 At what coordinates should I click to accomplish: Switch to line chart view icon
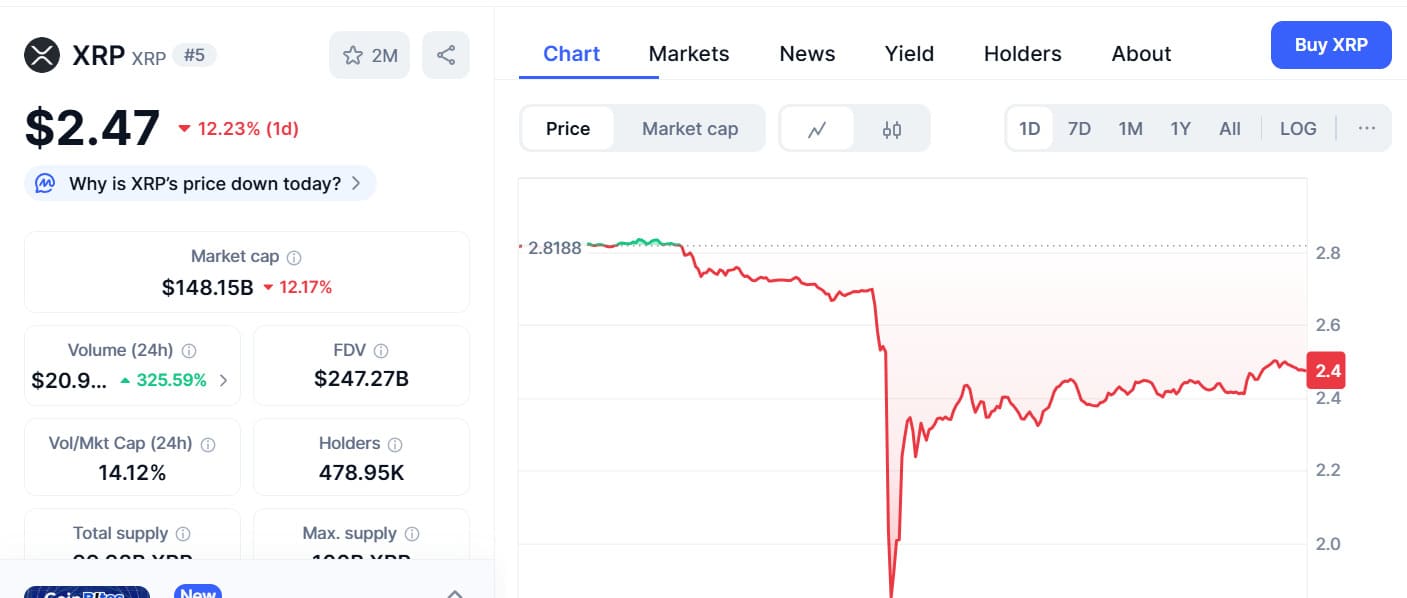coord(817,129)
